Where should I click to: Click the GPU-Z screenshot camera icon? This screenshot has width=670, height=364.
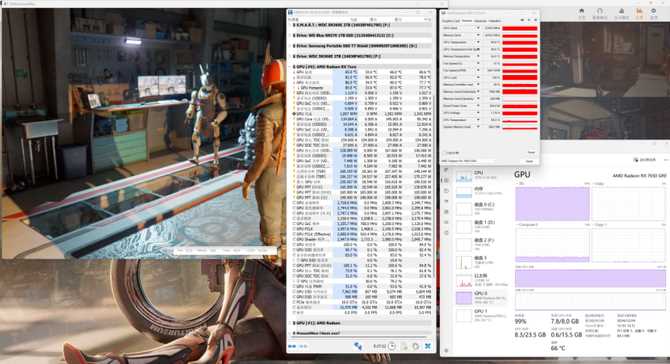(522, 20)
